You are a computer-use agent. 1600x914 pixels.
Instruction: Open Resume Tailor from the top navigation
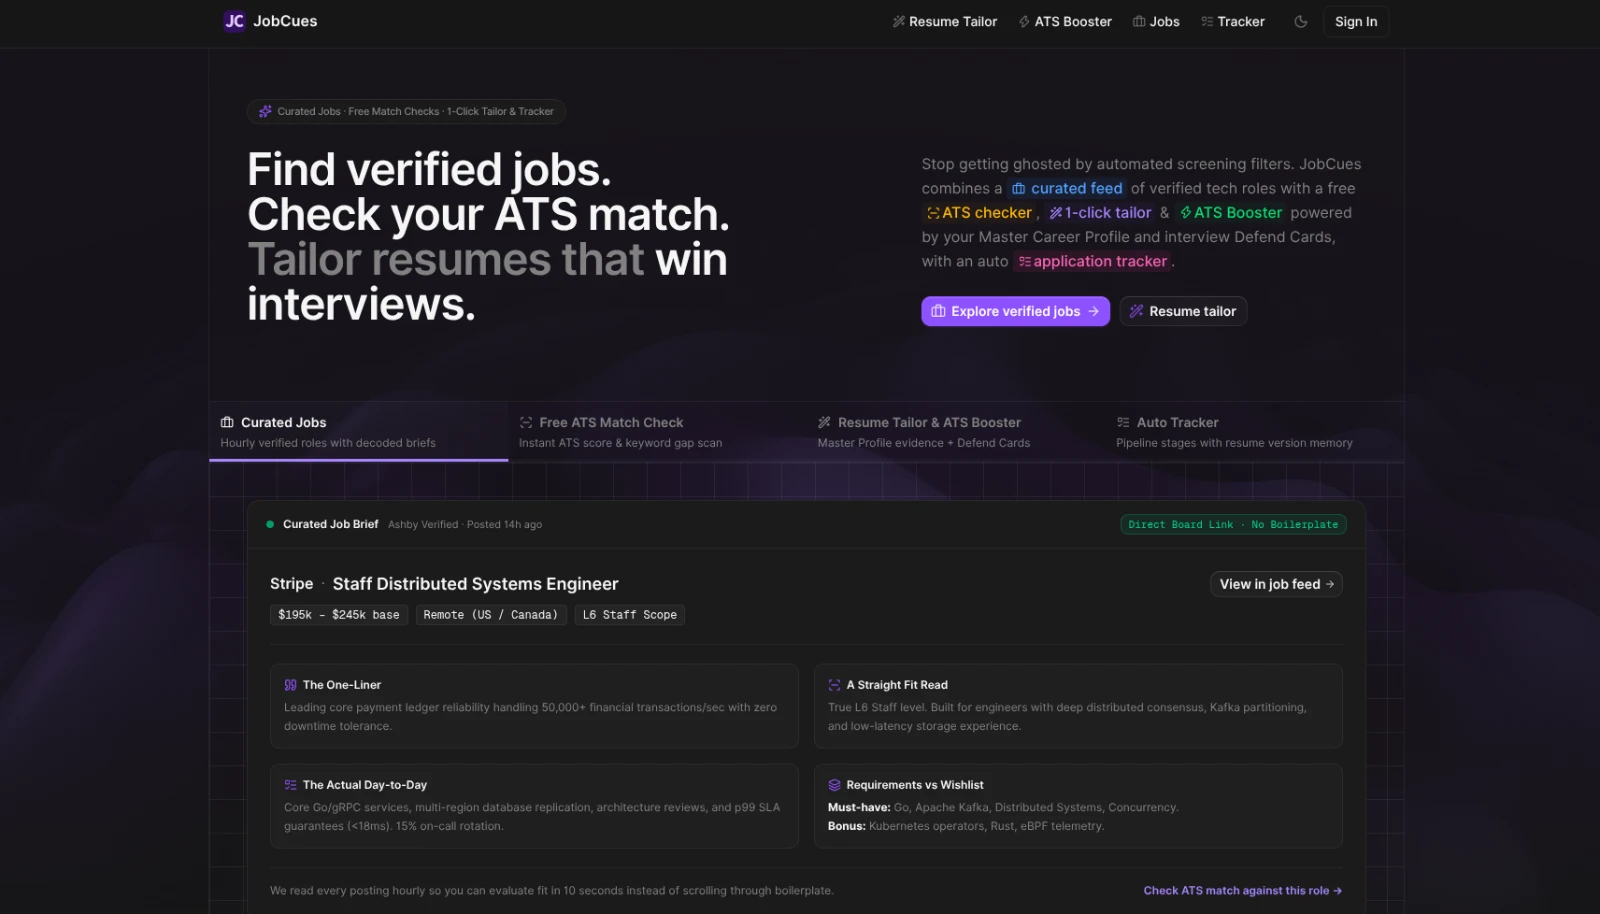(944, 21)
